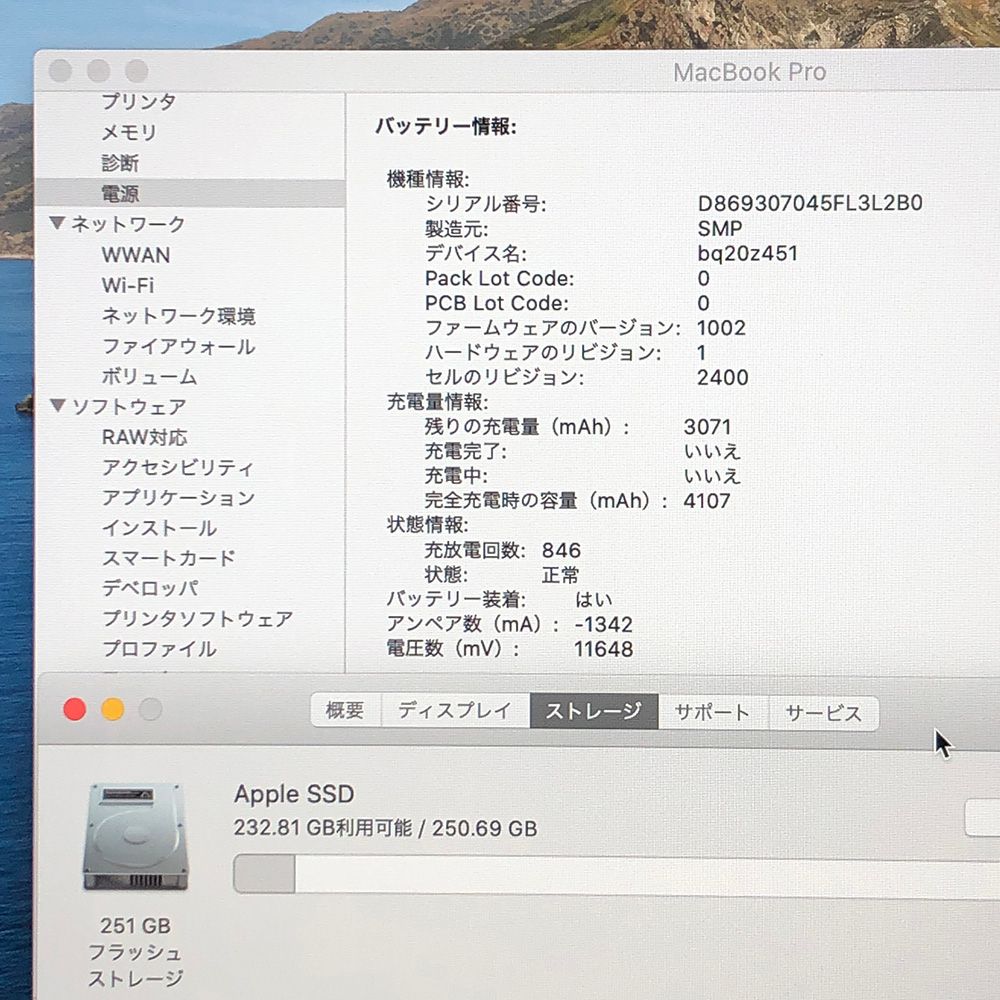Click cell revision value 2400

(x=723, y=378)
